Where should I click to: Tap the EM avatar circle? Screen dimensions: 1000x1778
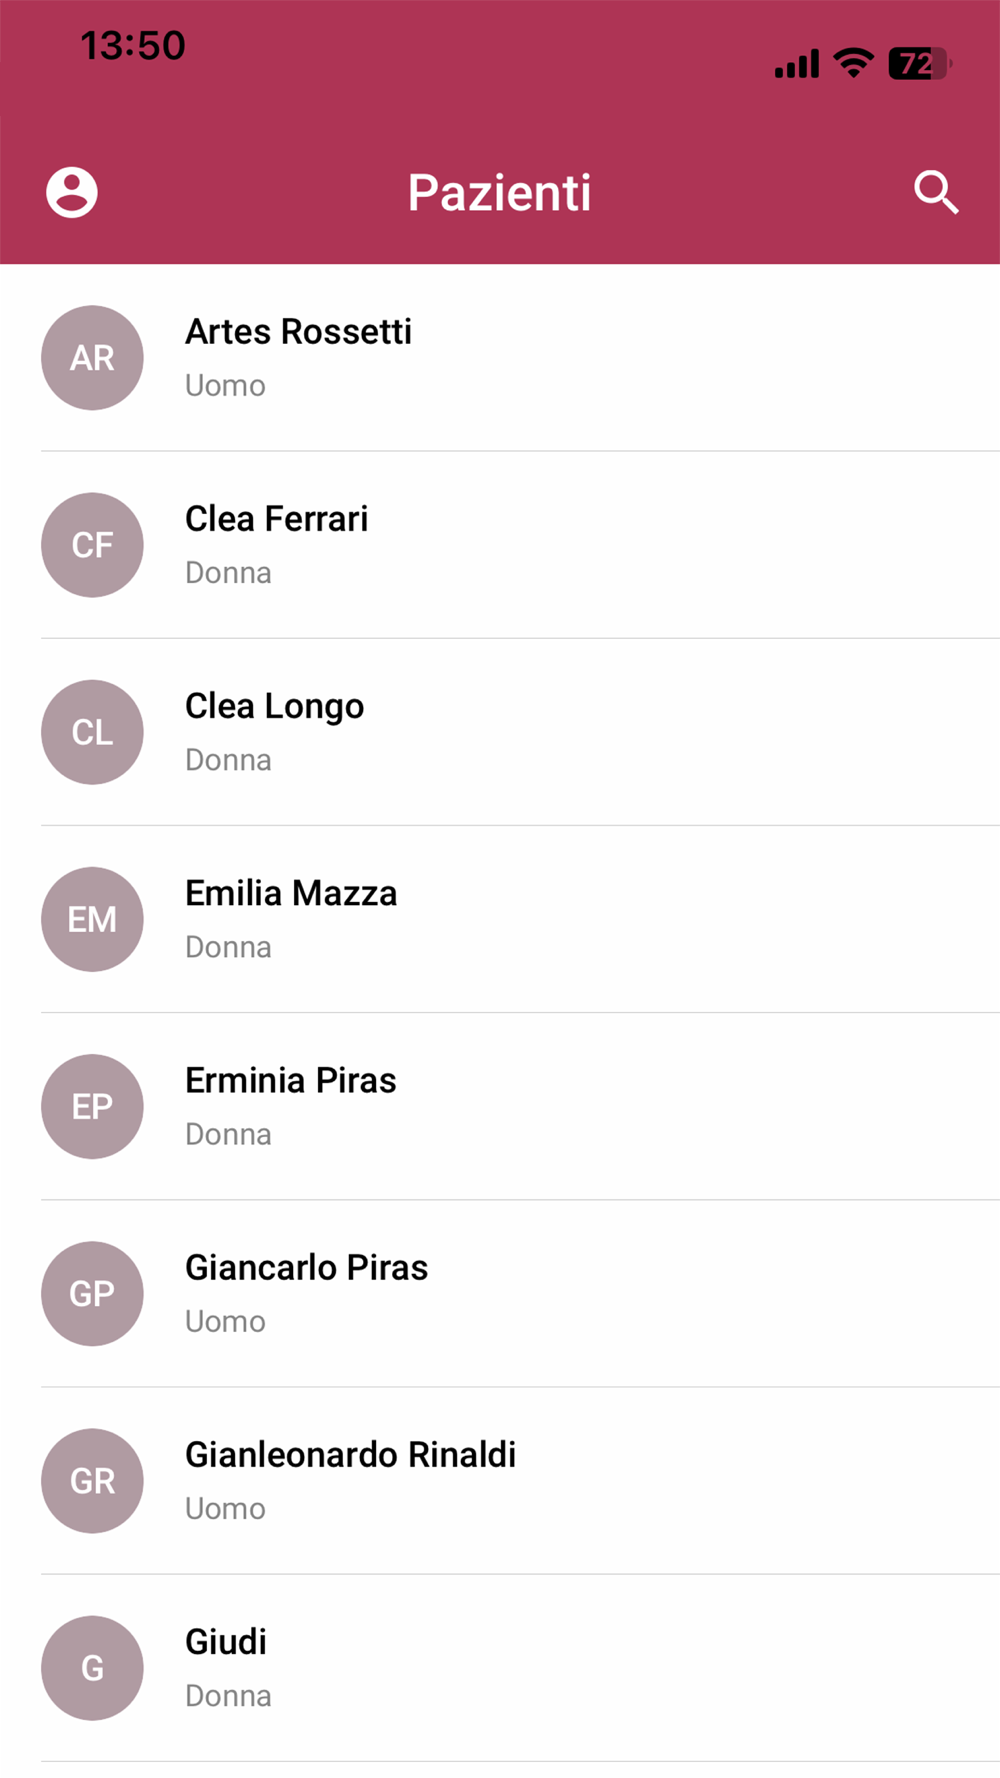point(92,919)
